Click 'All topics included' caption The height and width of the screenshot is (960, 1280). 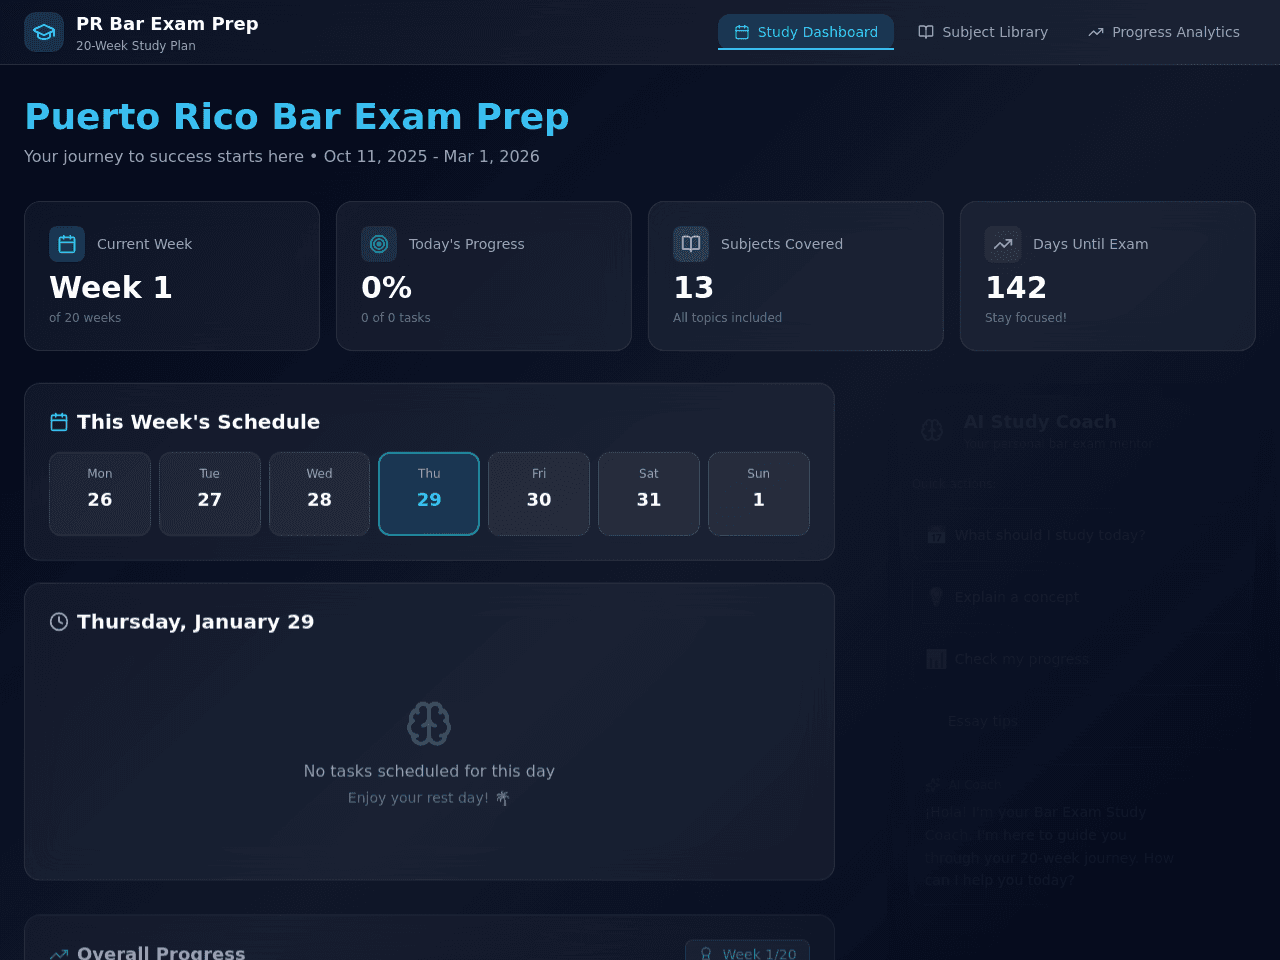coord(727,318)
